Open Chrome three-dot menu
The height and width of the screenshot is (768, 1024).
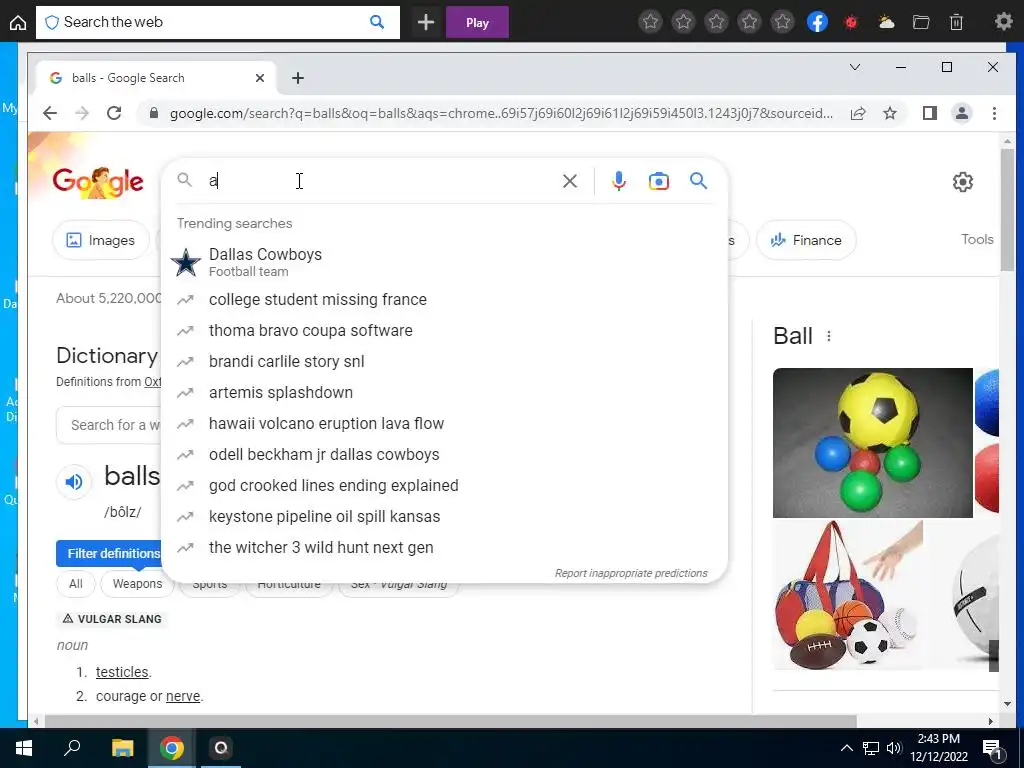(x=994, y=113)
